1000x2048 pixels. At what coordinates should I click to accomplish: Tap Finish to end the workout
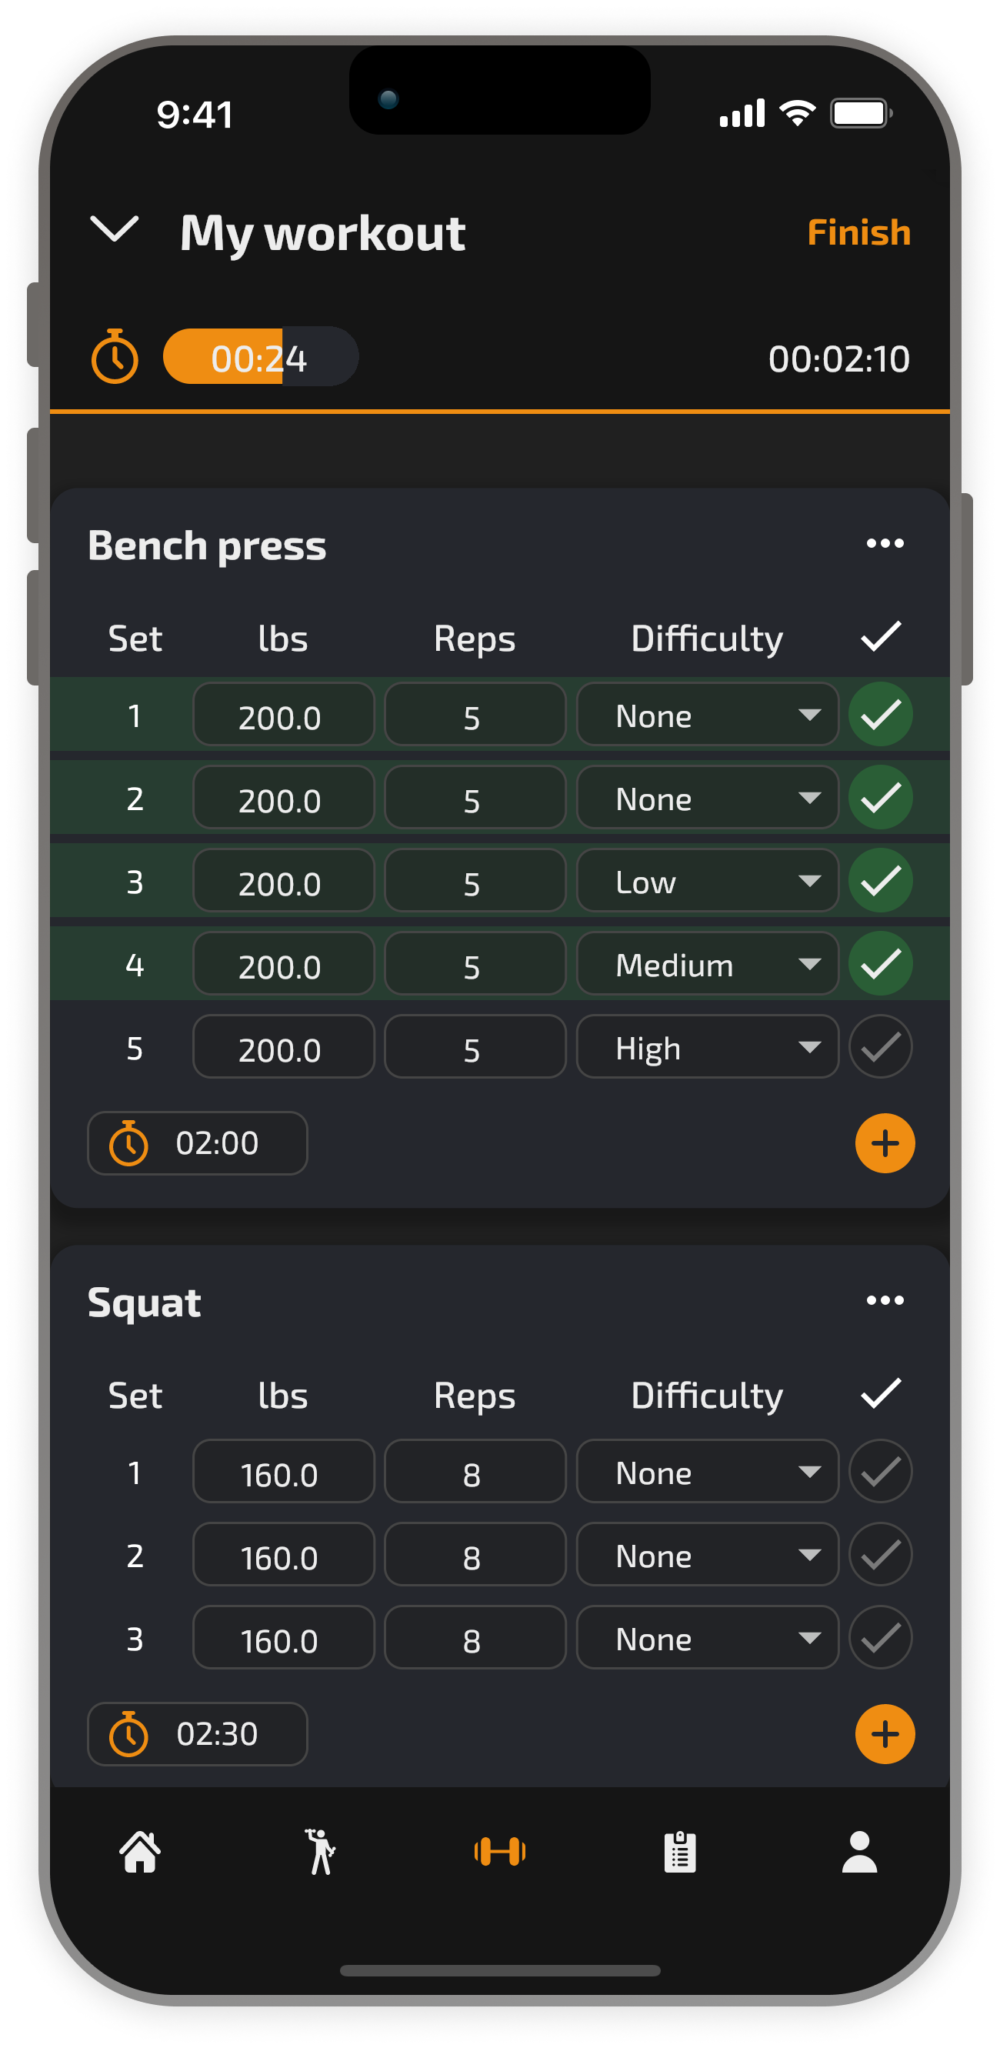tap(859, 232)
